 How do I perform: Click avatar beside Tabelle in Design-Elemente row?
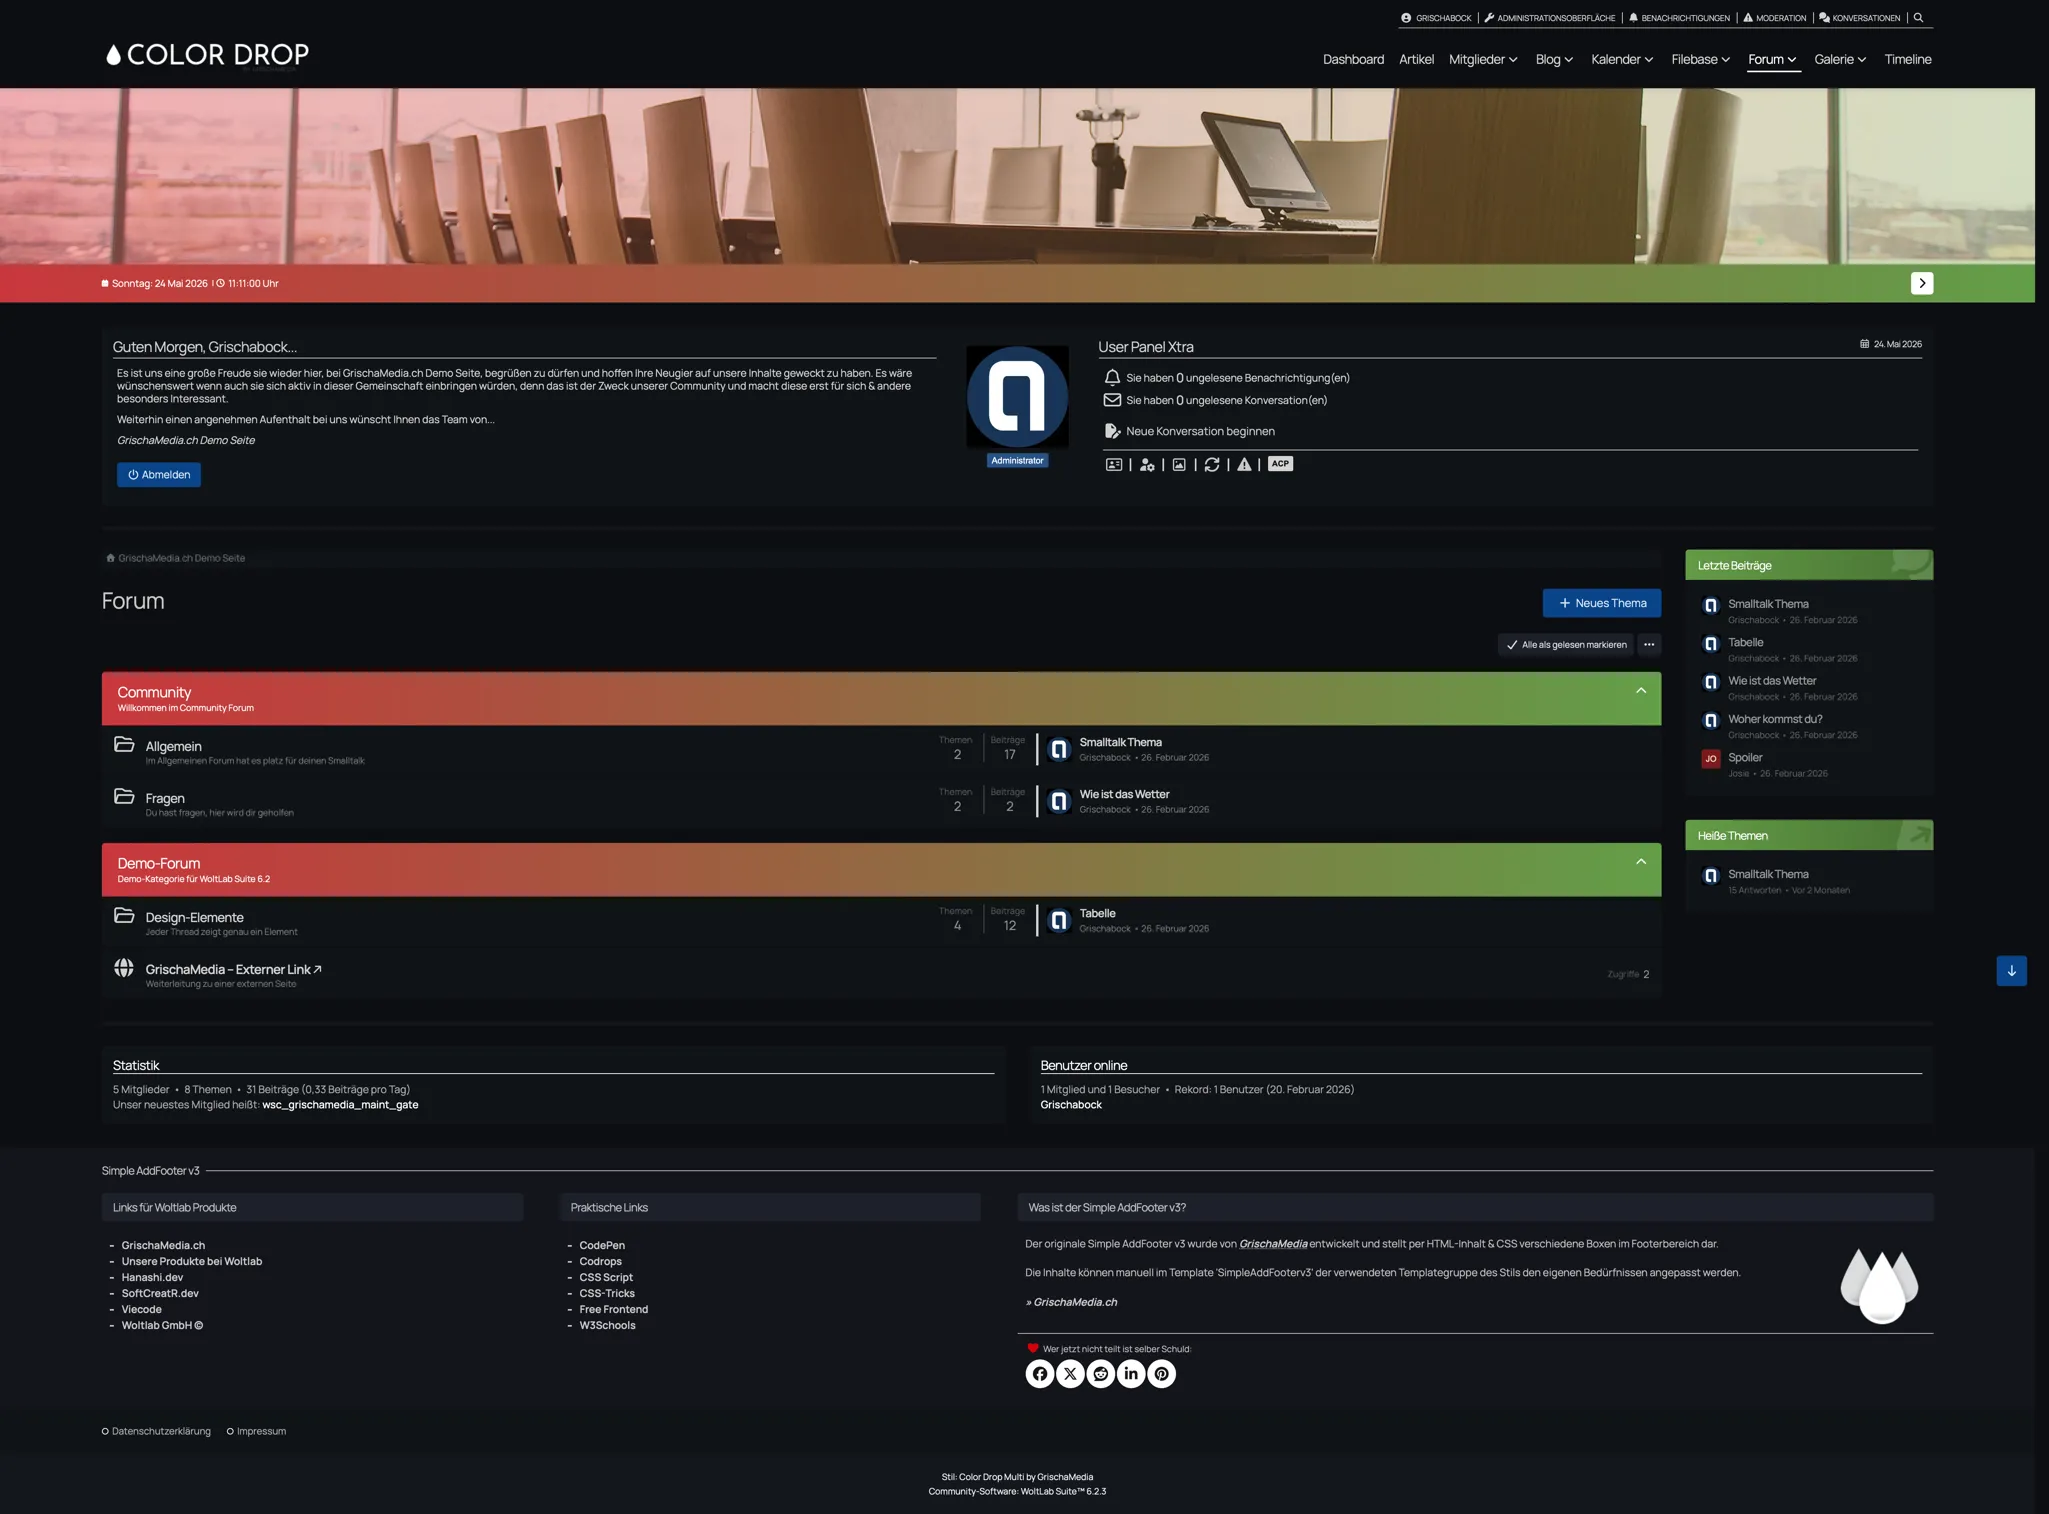(1059, 920)
